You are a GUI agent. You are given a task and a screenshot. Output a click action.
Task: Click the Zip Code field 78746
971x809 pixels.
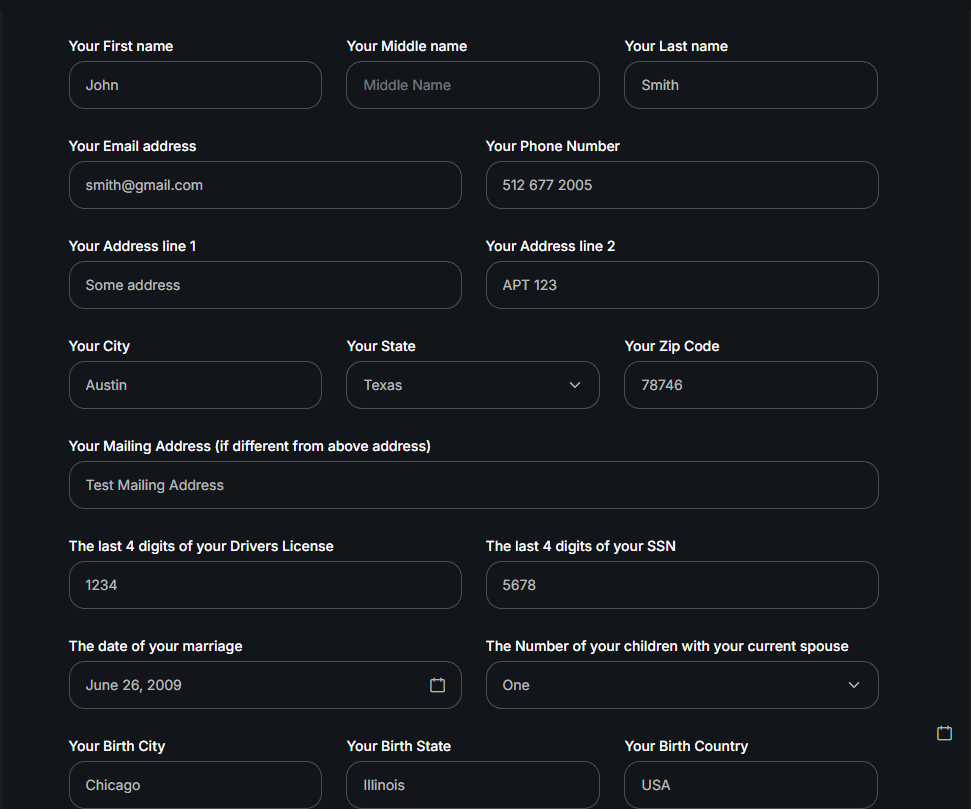(751, 385)
